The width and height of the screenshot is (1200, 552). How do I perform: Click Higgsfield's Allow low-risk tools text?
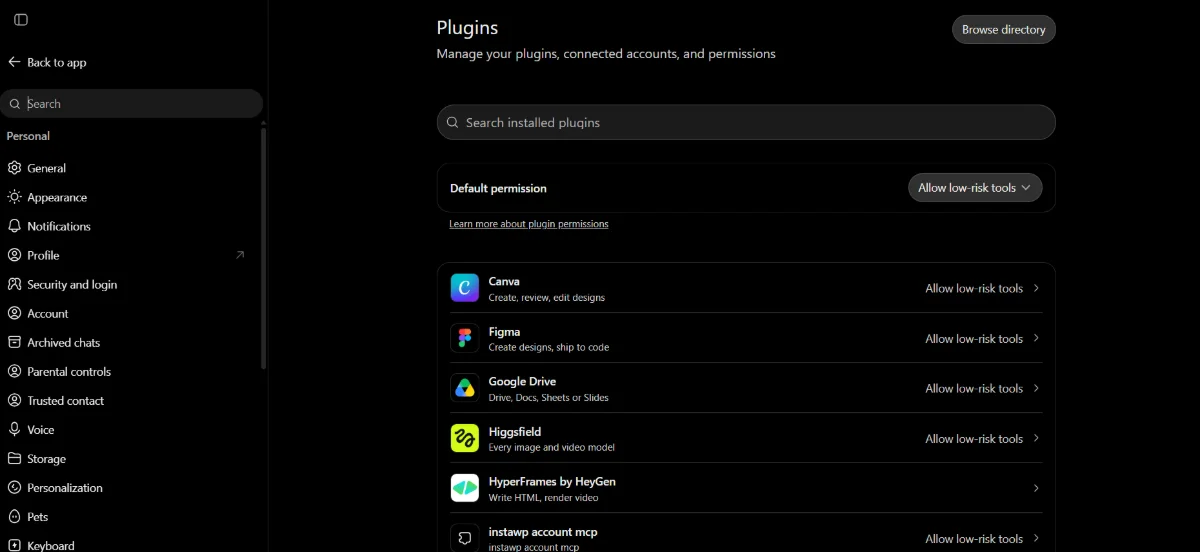pos(974,438)
